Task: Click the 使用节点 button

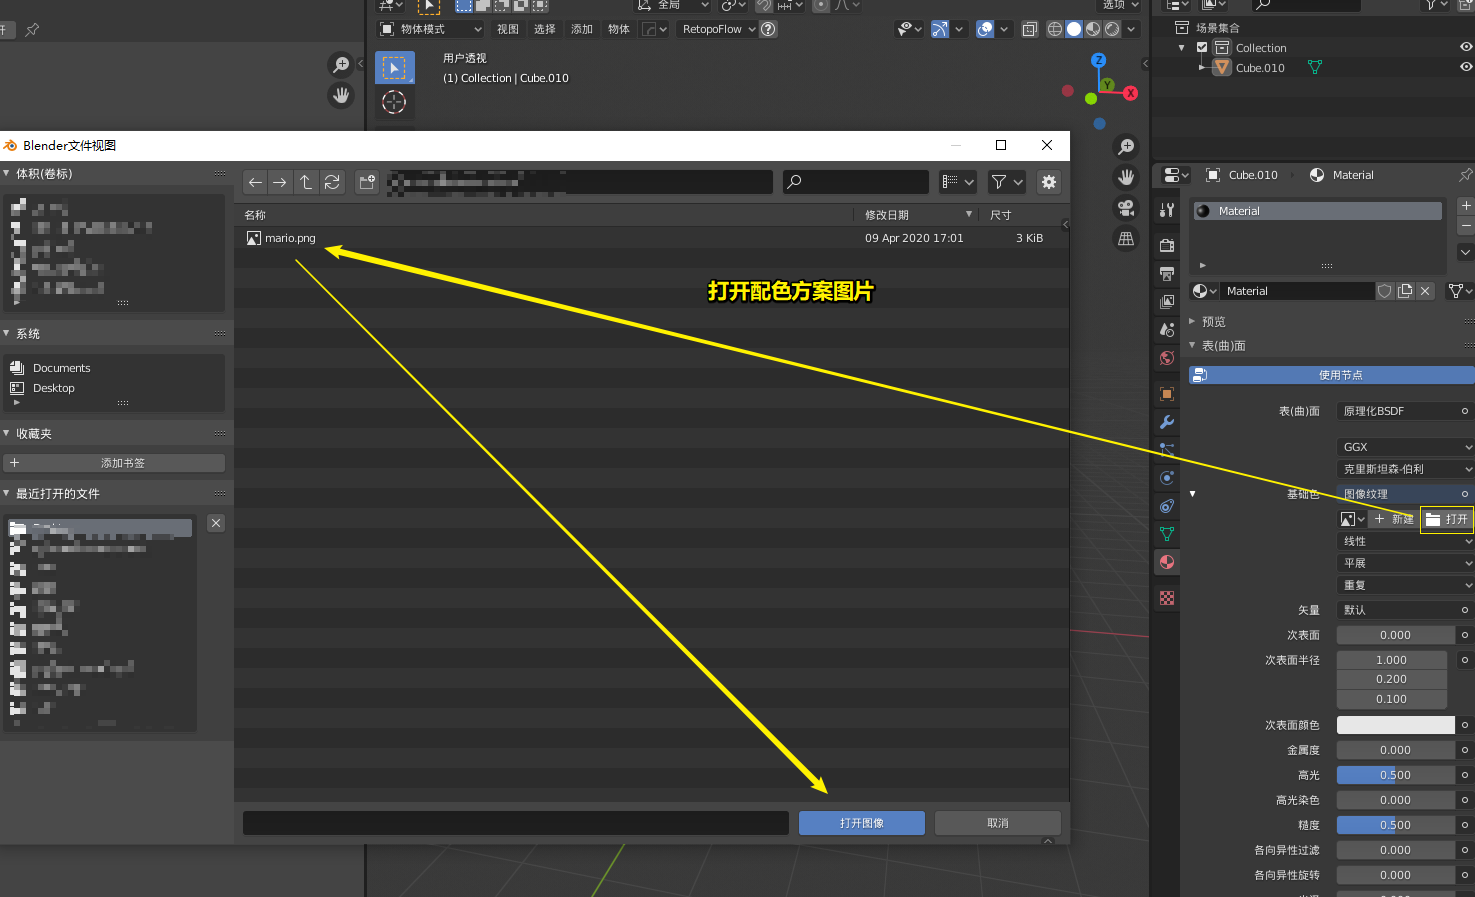Action: coord(1332,375)
